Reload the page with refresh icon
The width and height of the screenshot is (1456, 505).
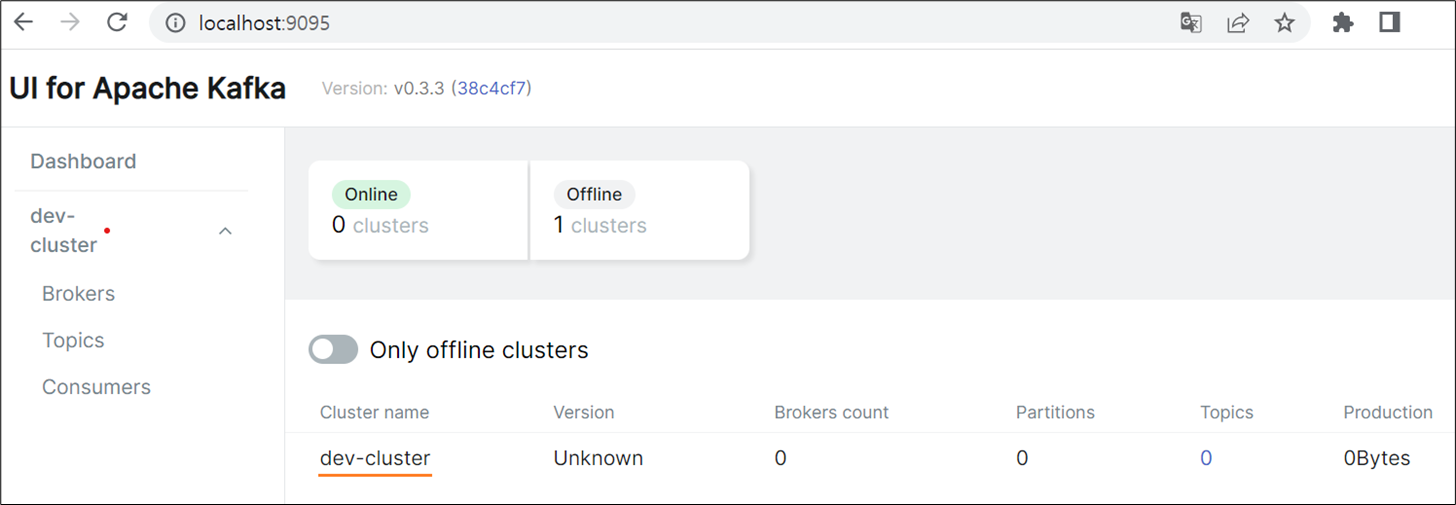pos(117,23)
